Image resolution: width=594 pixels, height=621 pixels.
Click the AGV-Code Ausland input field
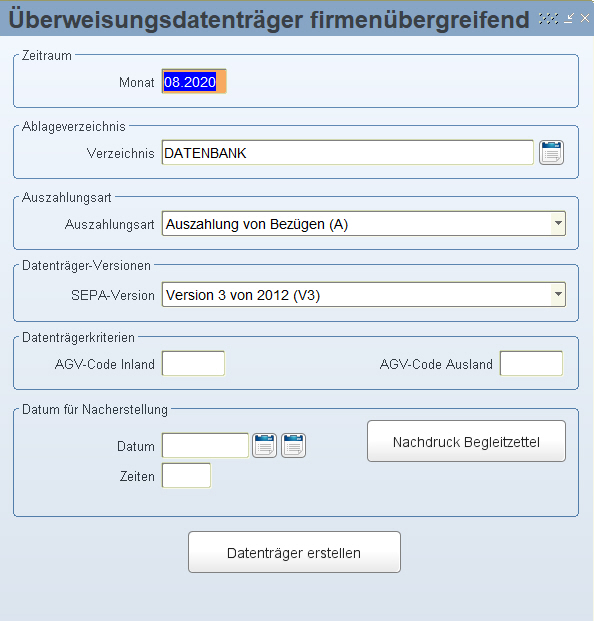(x=531, y=363)
